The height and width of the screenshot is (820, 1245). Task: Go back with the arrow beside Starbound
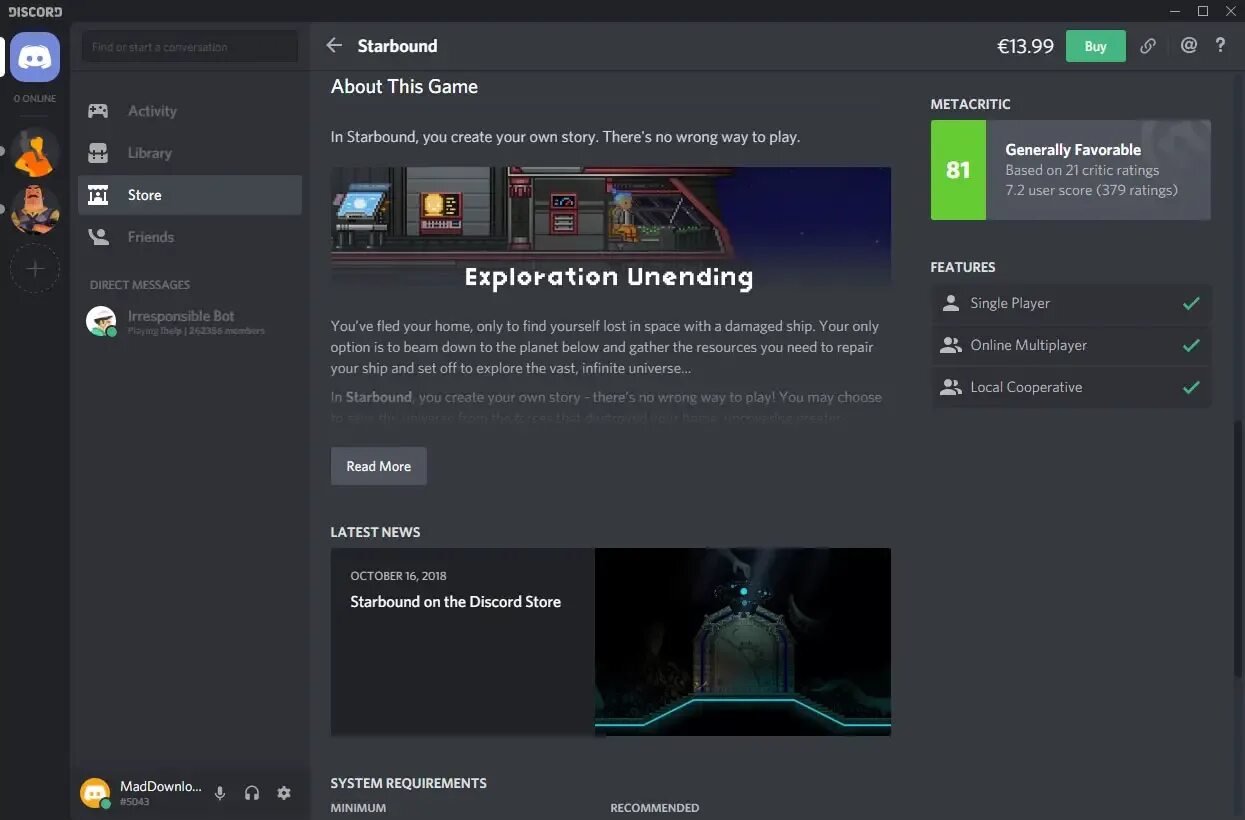334,45
